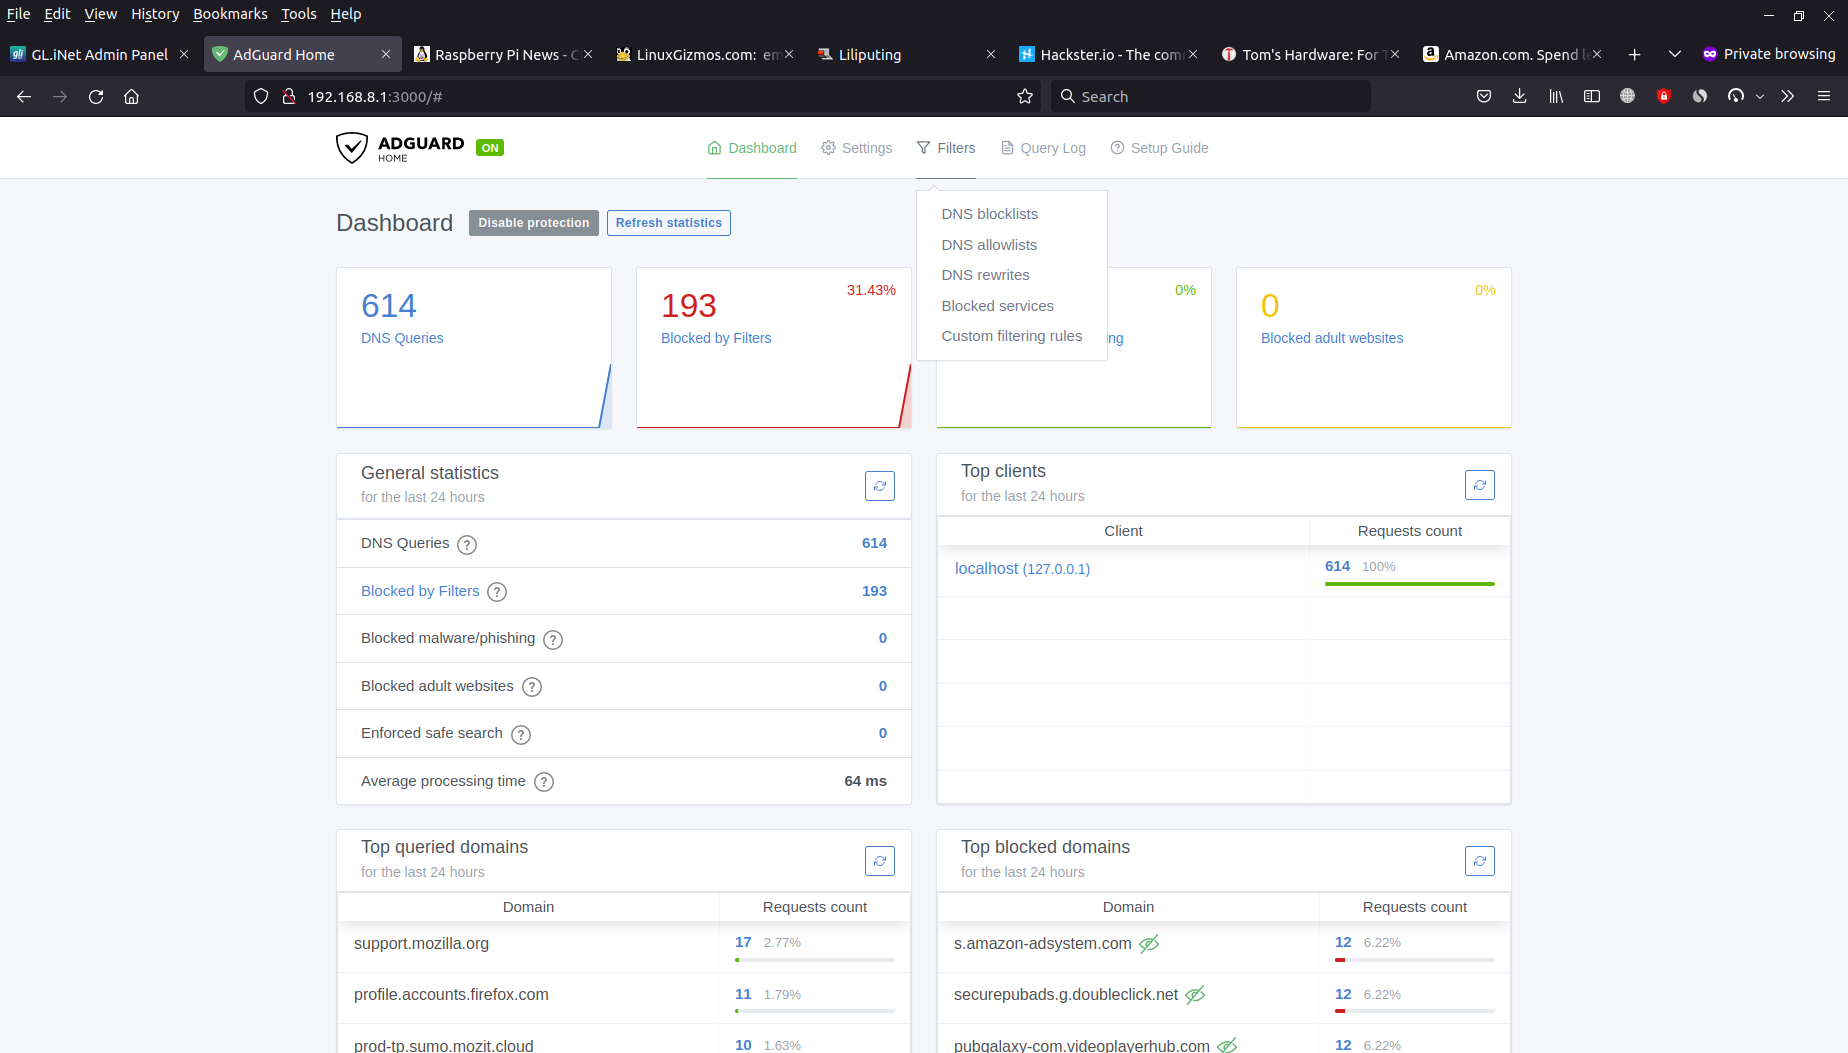Open the Firefox library icon
This screenshot has height=1053, width=1848.
click(1556, 97)
